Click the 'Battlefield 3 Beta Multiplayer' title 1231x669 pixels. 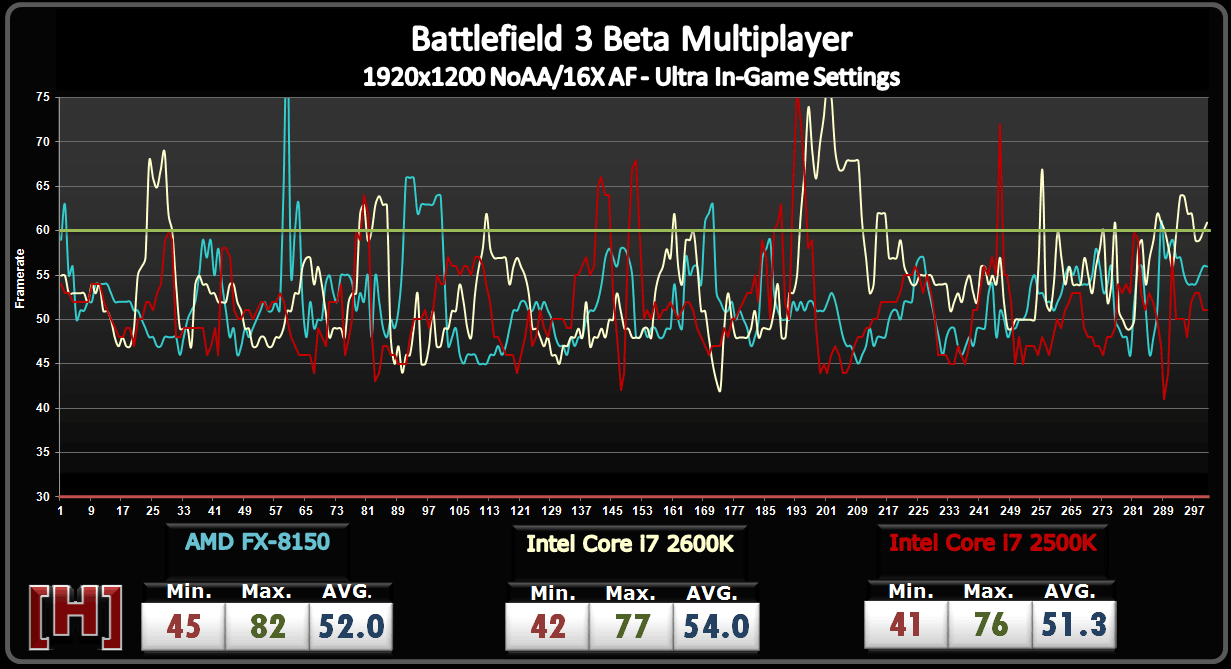pyautogui.click(x=632, y=40)
